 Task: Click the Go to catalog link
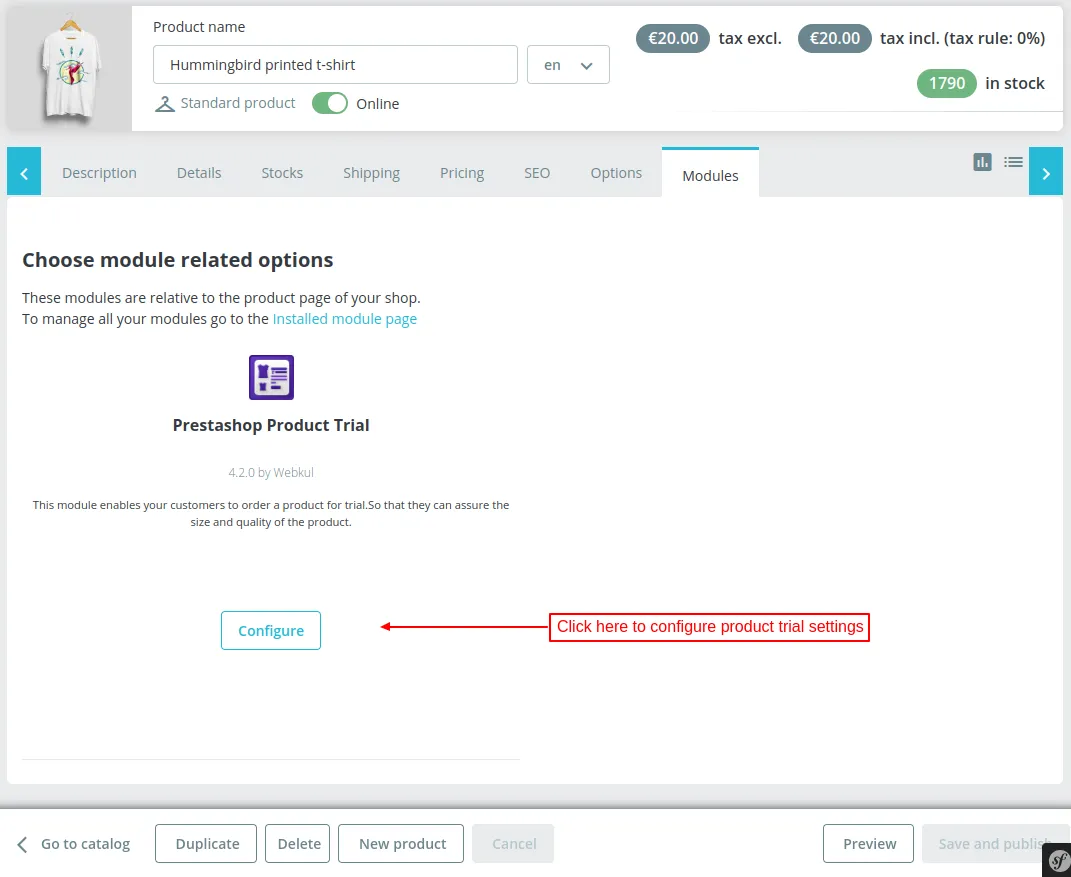tap(85, 844)
